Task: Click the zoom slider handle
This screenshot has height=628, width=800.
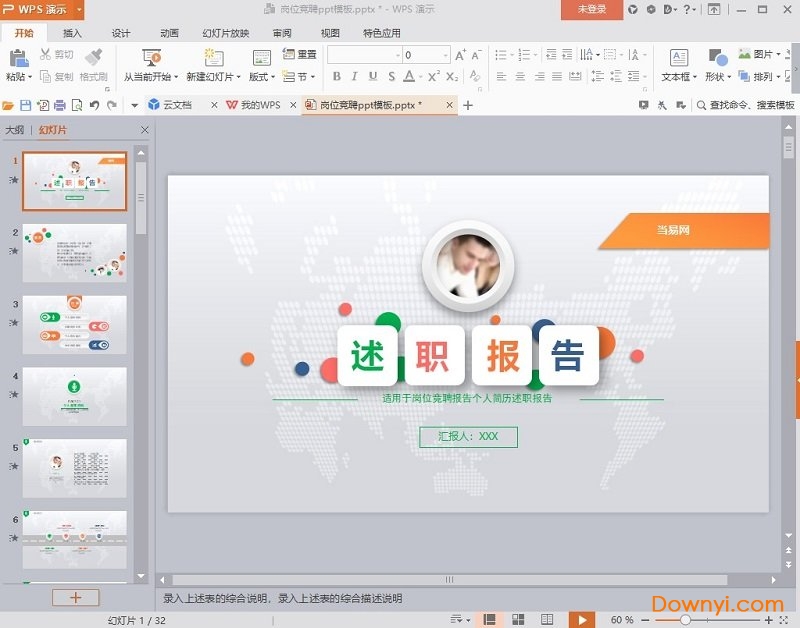Action: (686, 620)
